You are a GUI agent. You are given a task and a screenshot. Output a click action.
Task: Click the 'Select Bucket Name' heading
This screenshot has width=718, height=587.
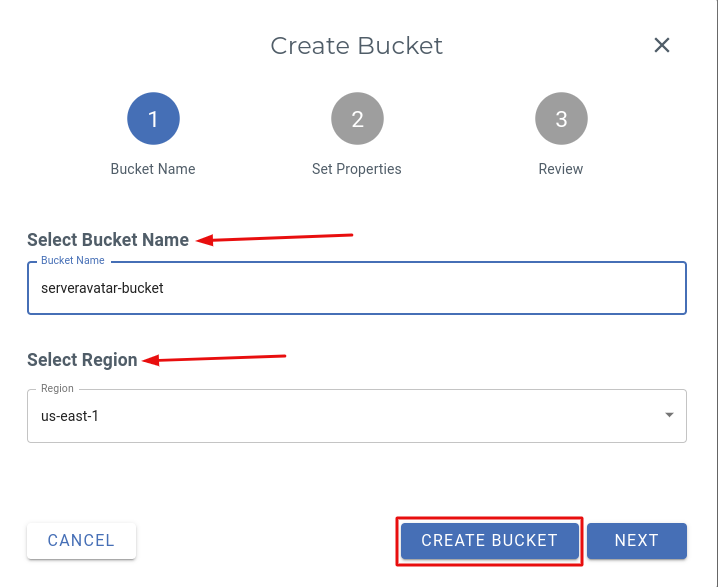click(x=108, y=240)
